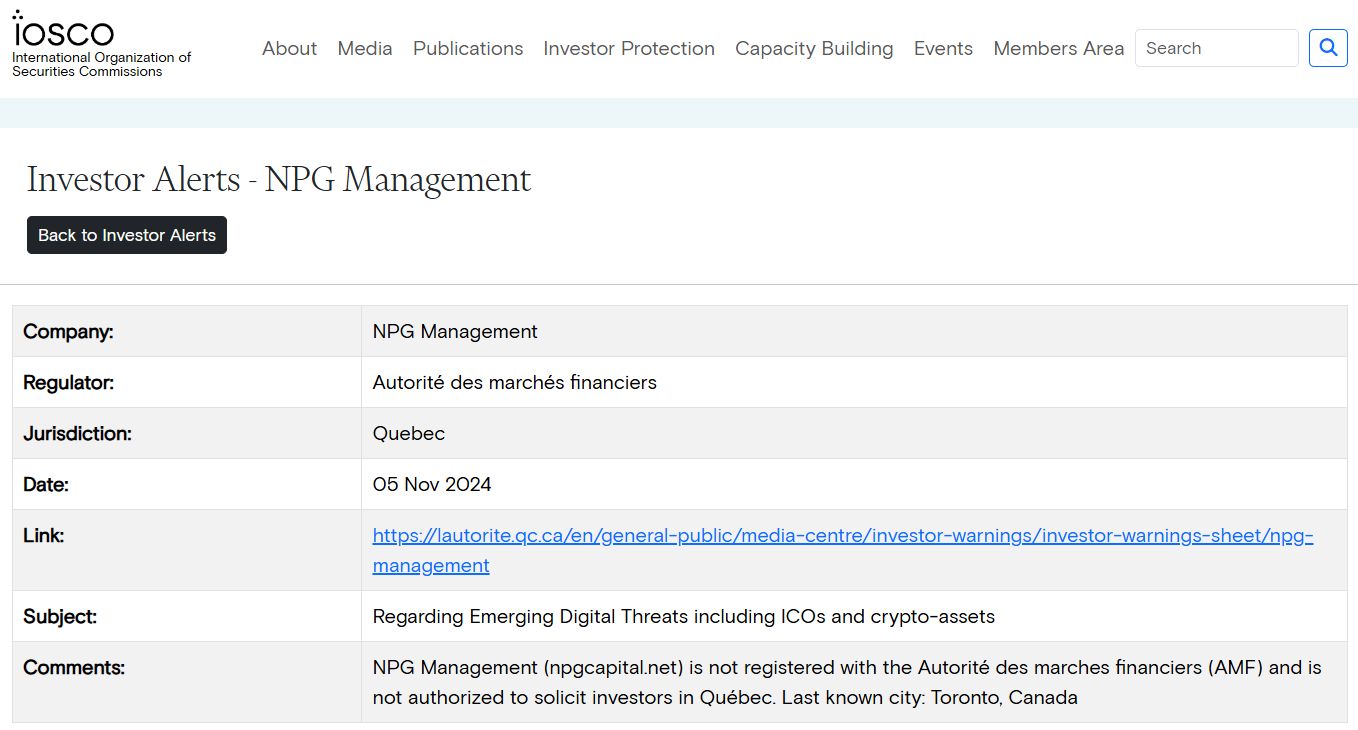Go to Publications in the navigation bar
The width and height of the screenshot is (1358, 730).
click(x=468, y=48)
